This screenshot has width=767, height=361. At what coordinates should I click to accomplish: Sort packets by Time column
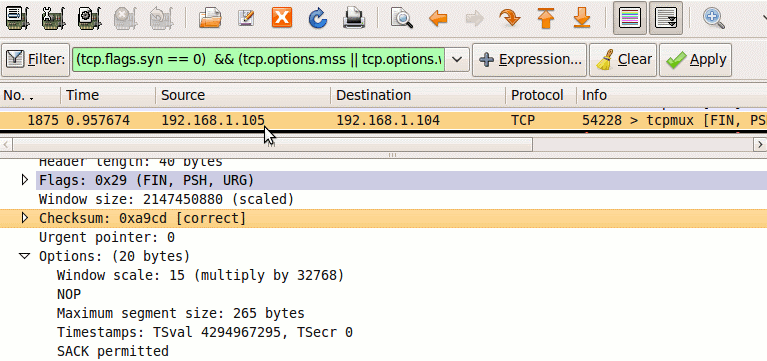point(108,95)
